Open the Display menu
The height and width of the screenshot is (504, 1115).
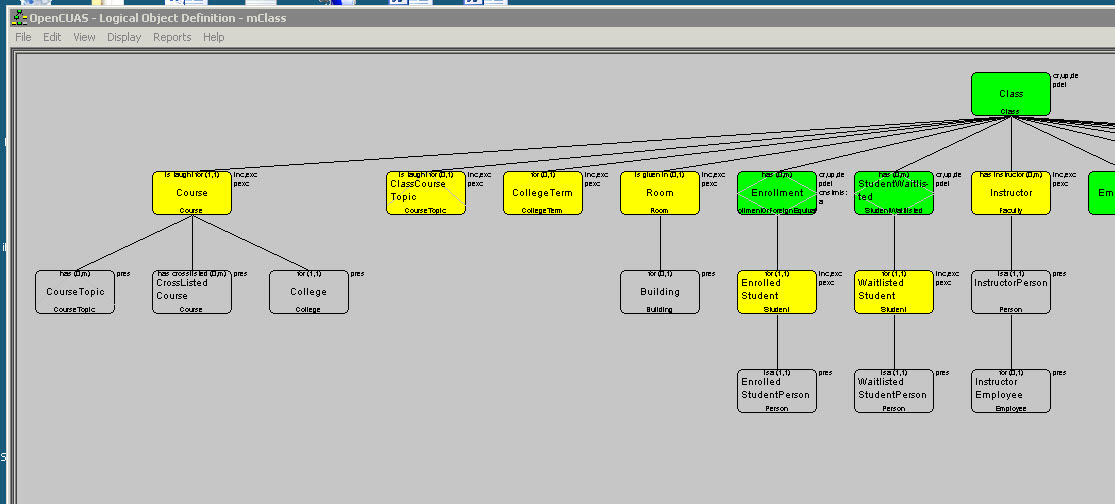124,37
